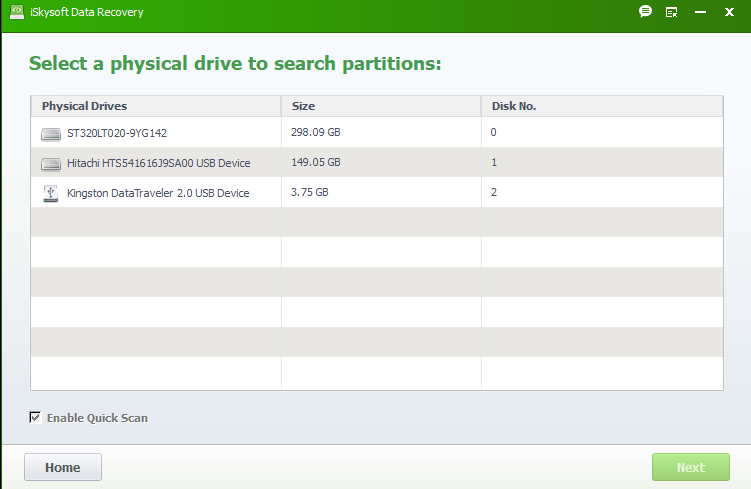Click the hard drive icon for ST320LT020-9YG142

(51, 134)
